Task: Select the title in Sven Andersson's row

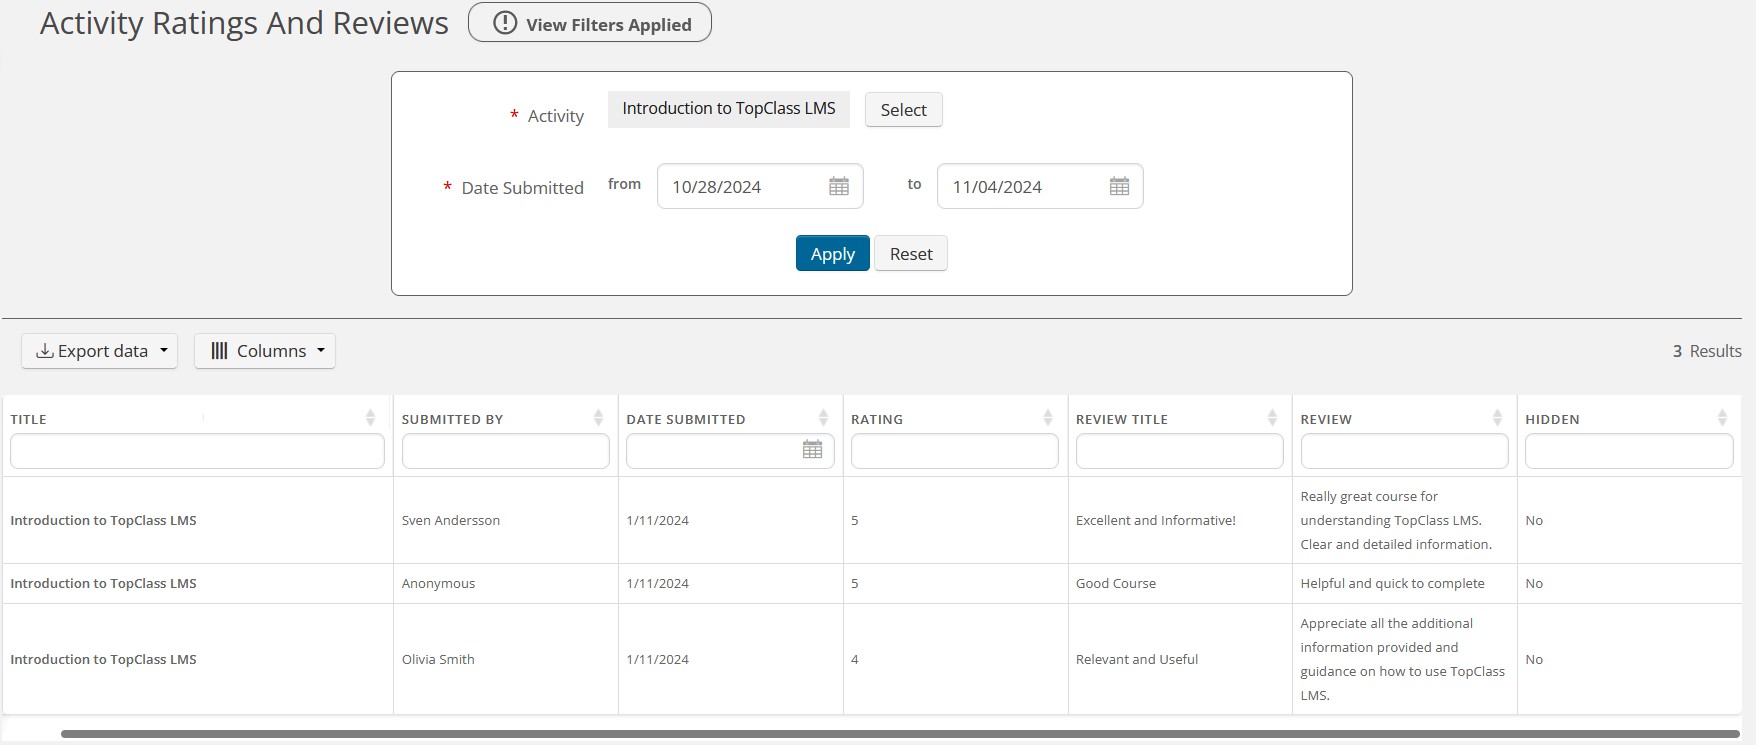Action: click(103, 521)
